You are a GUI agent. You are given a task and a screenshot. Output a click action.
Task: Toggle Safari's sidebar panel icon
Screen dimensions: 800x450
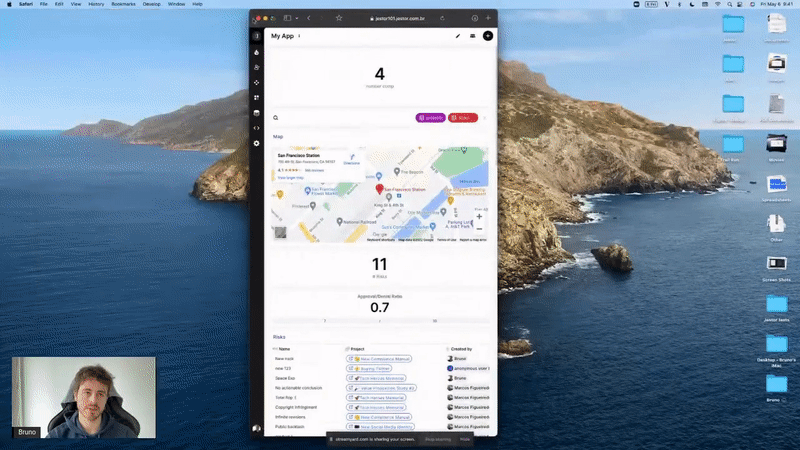tap(287, 18)
